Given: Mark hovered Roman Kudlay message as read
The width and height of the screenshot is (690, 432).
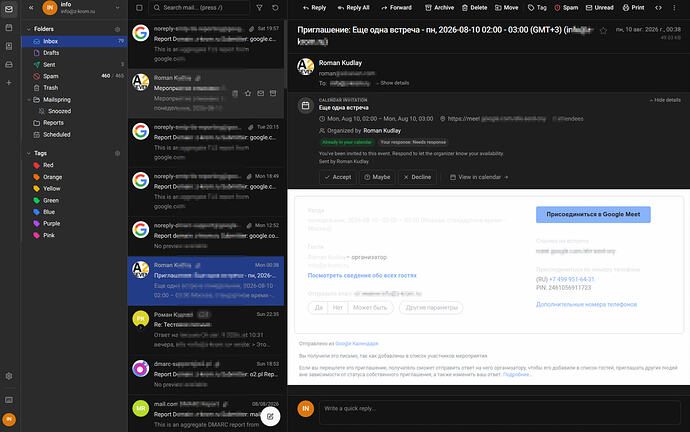Looking at the screenshot, I should (x=261, y=93).
